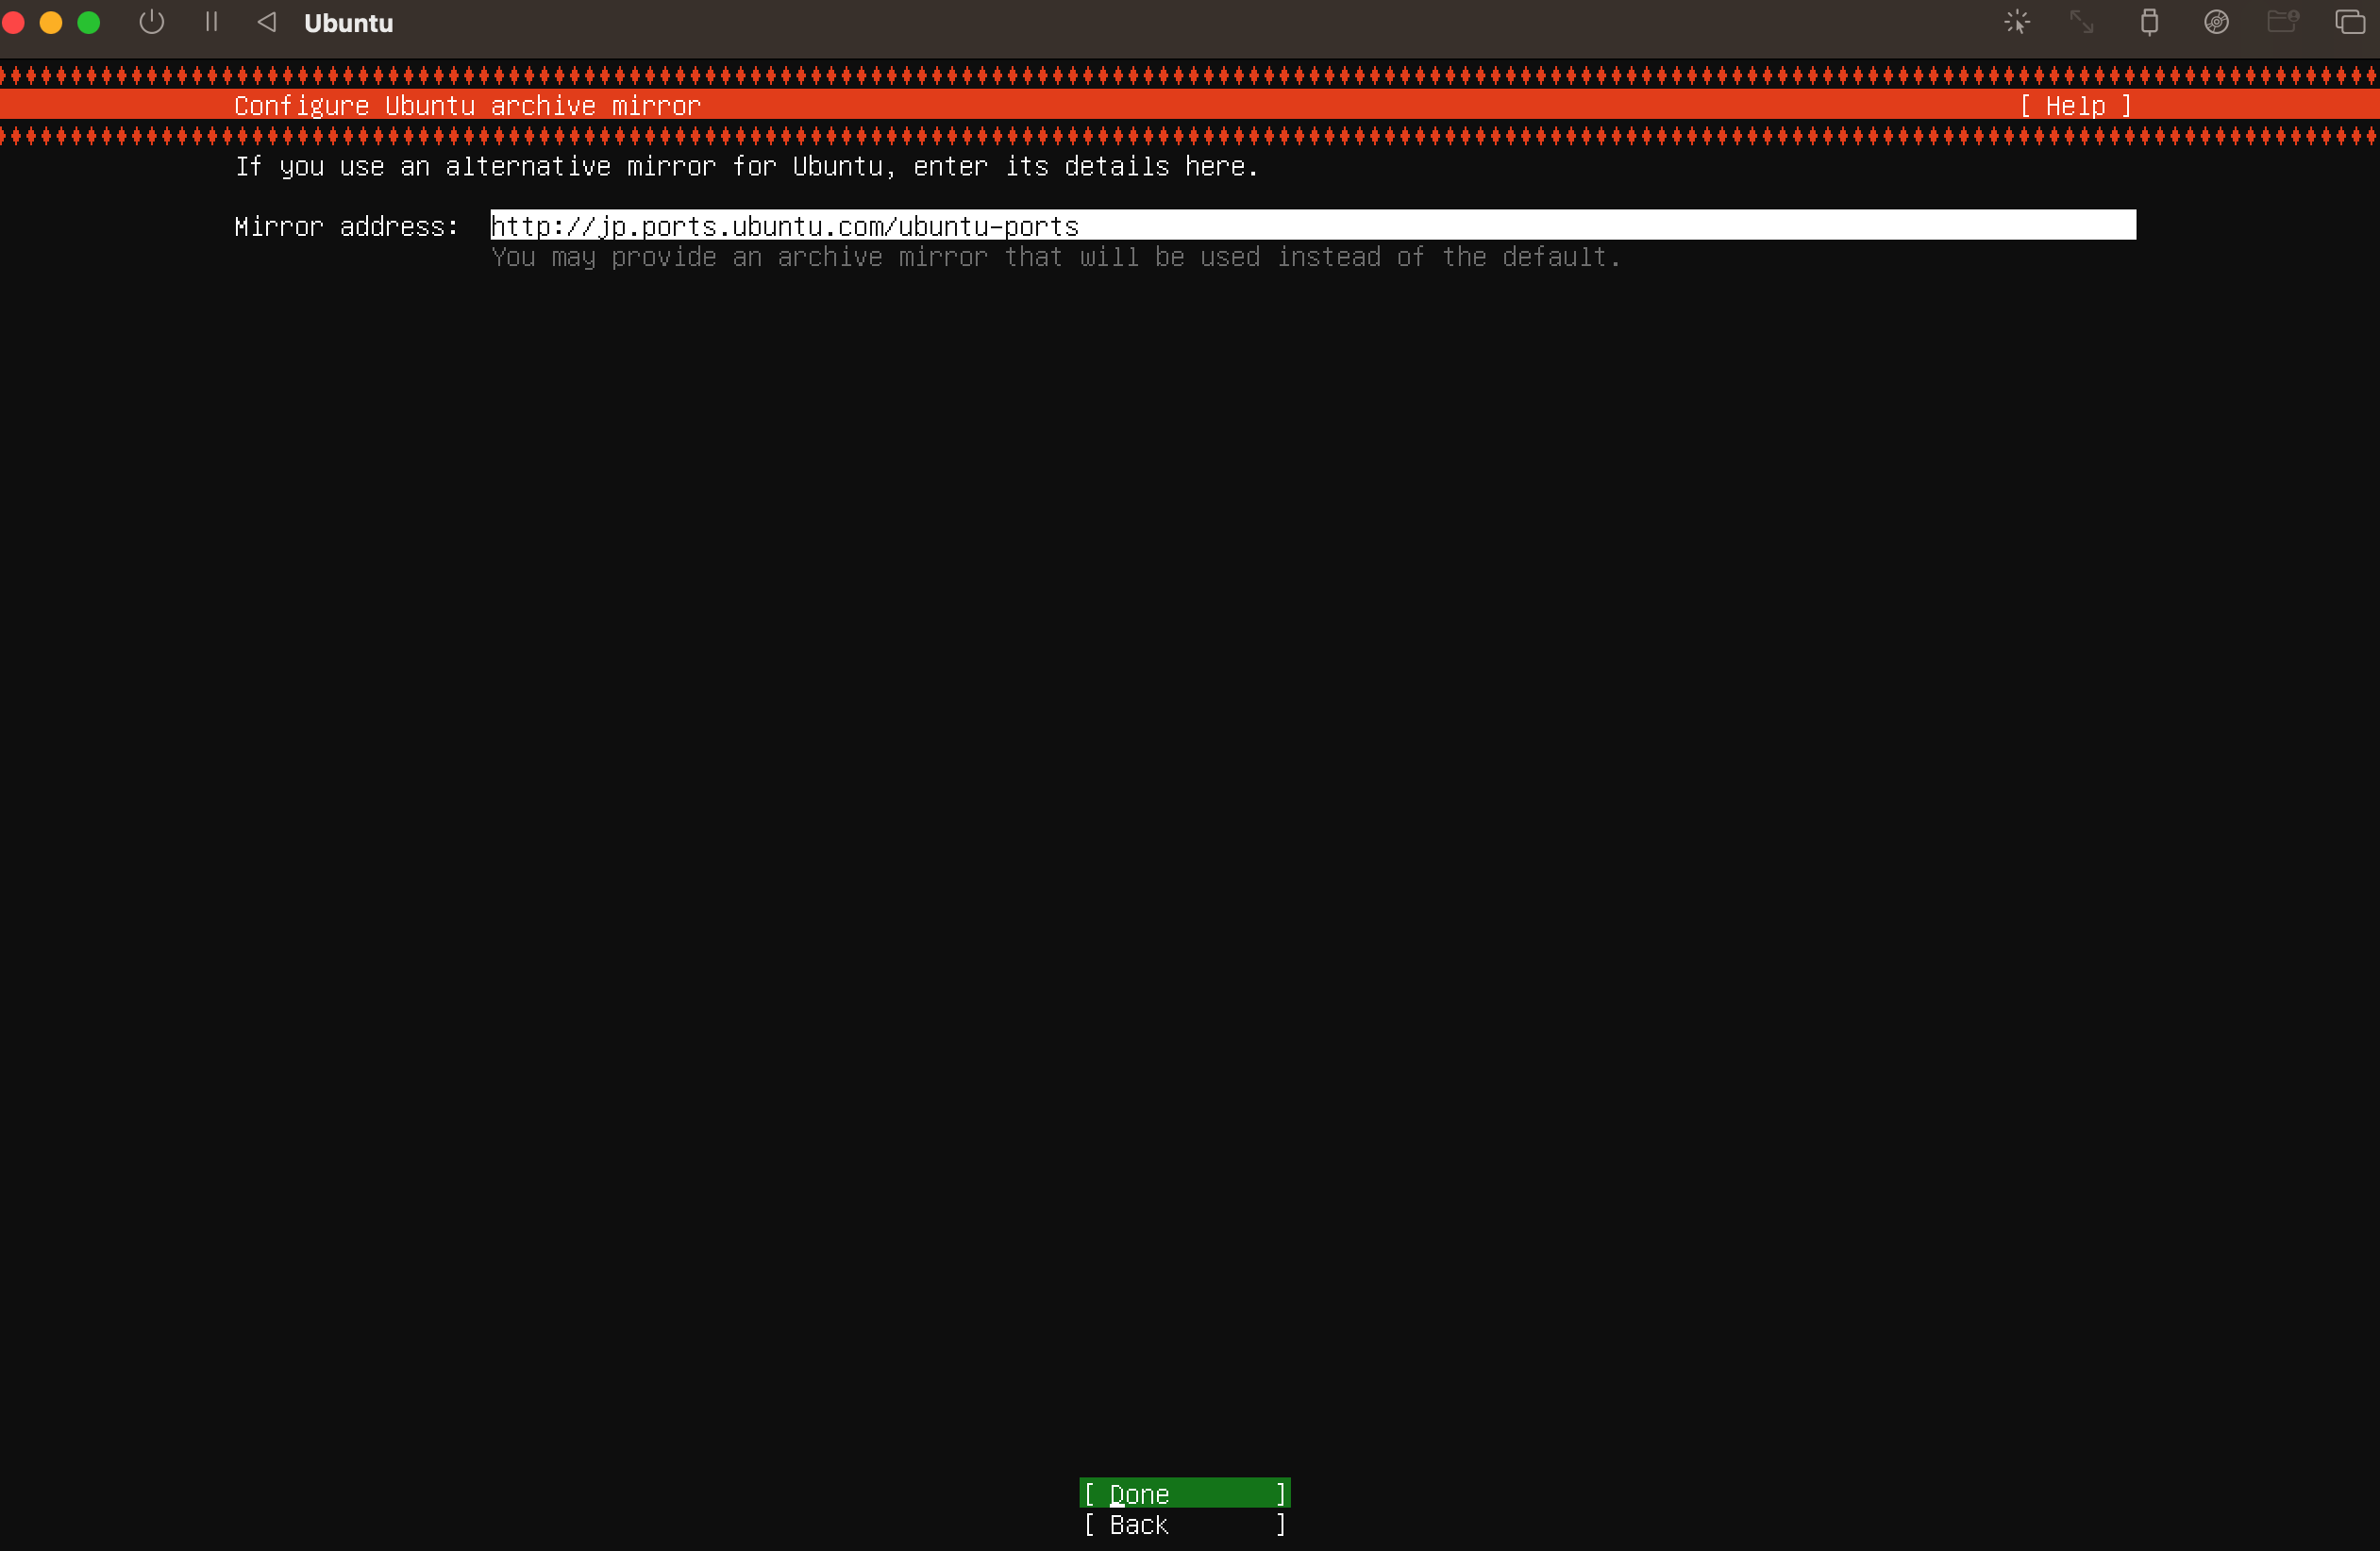Screen dimensions: 2380x1551
Task: Select the Back button
Action: coord(1184,1524)
